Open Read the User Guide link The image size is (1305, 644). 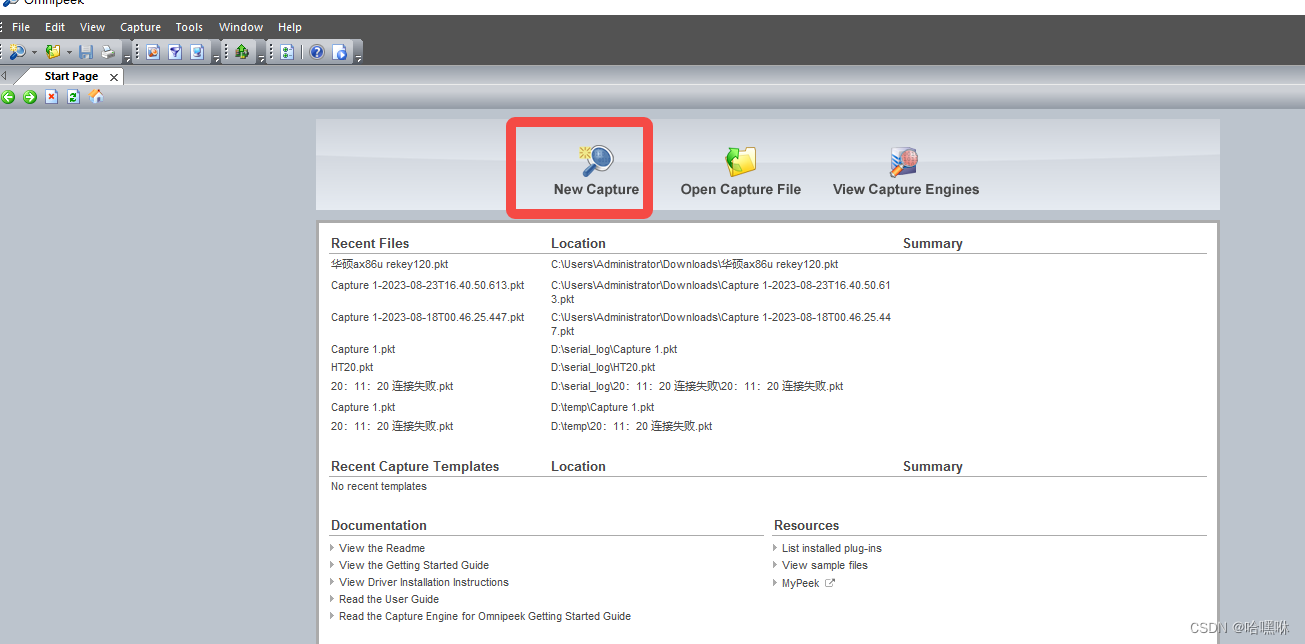(x=389, y=599)
